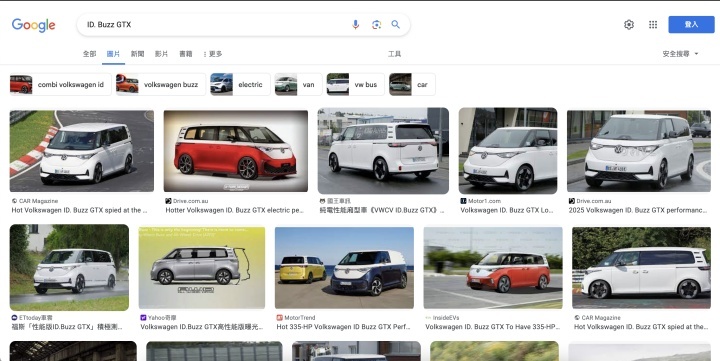The height and width of the screenshot is (361, 720).
Task: Open the 工具 options
Action: [x=394, y=54]
